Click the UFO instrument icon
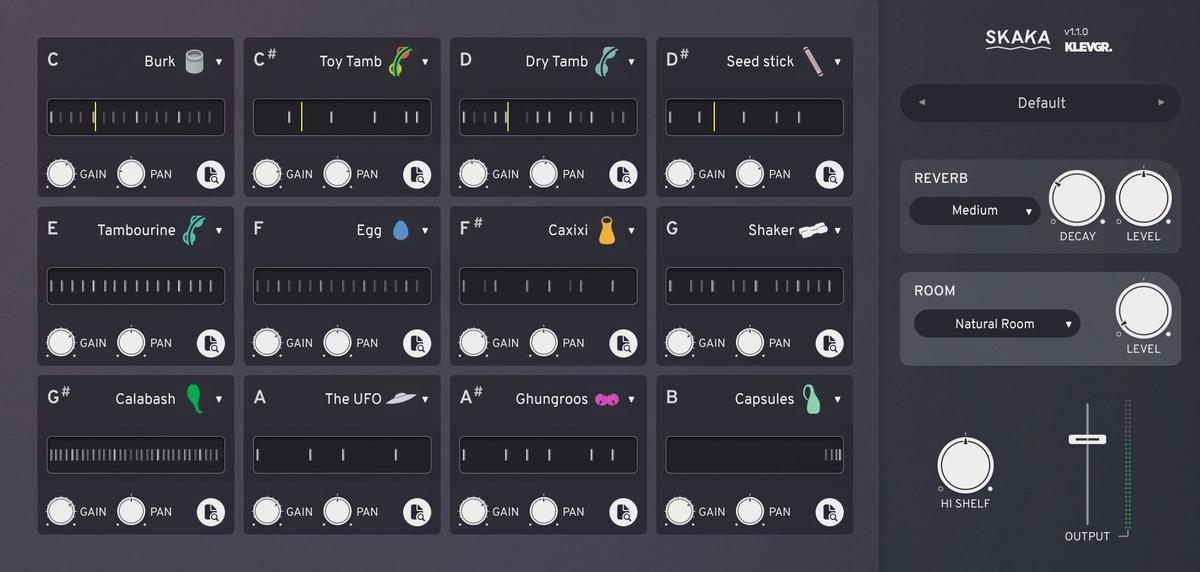The height and width of the screenshot is (572, 1200). click(401, 399)
